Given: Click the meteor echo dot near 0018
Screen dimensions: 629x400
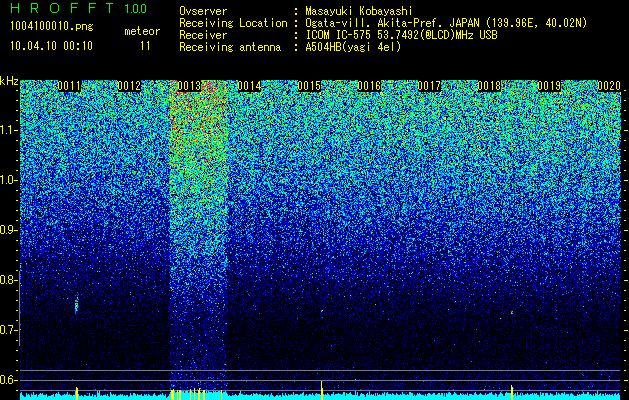Looking at the screenshot, I should tap(512, 312).
